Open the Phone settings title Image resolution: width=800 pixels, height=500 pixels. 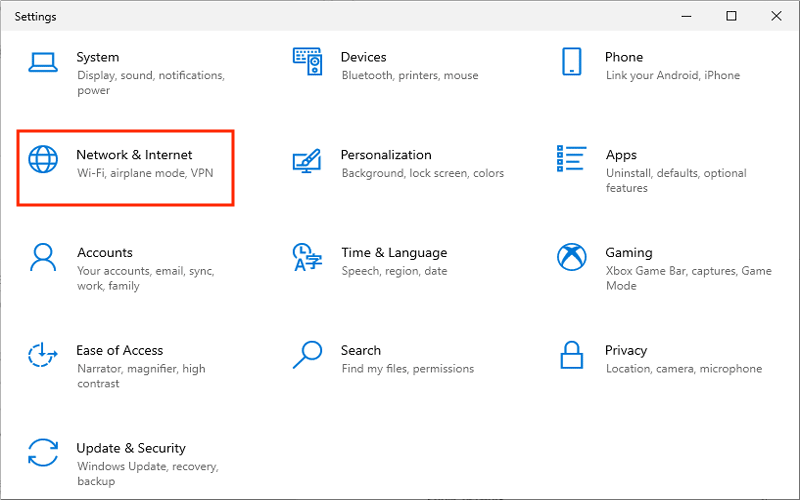tap(623, 57)
